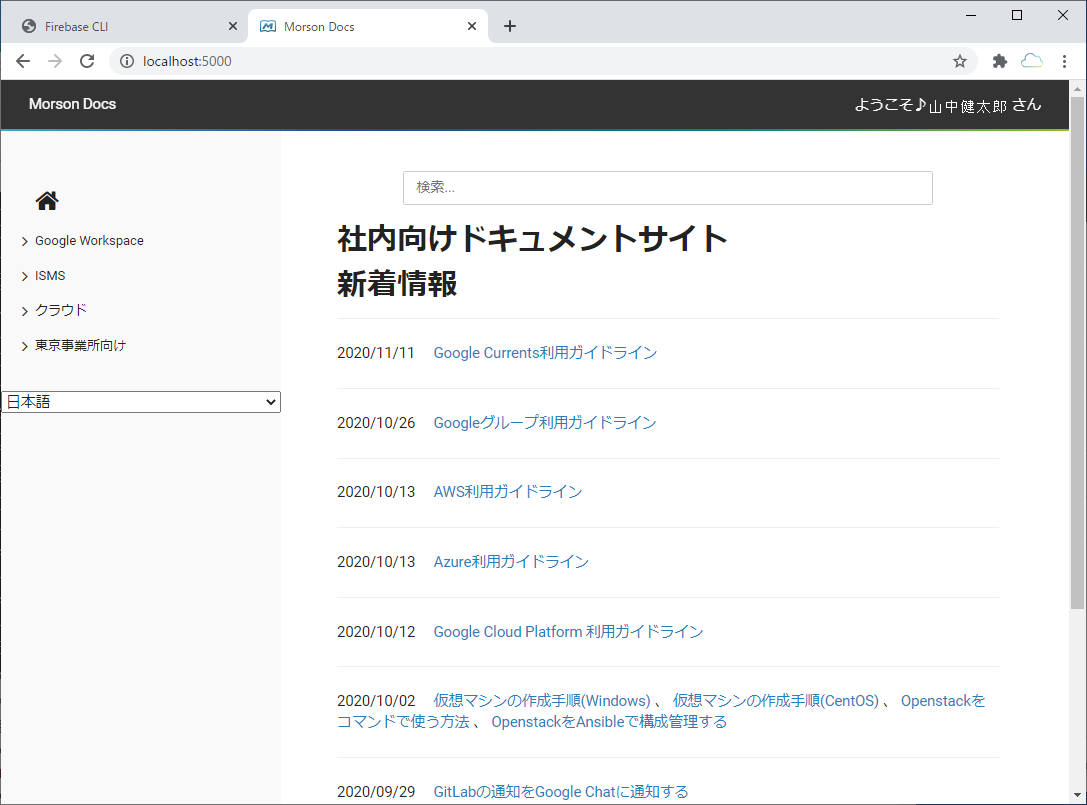The height and width of the screenshot is (805, 1087).
Task: Open the 日本語 language dropdown
Action: (141, 402)
